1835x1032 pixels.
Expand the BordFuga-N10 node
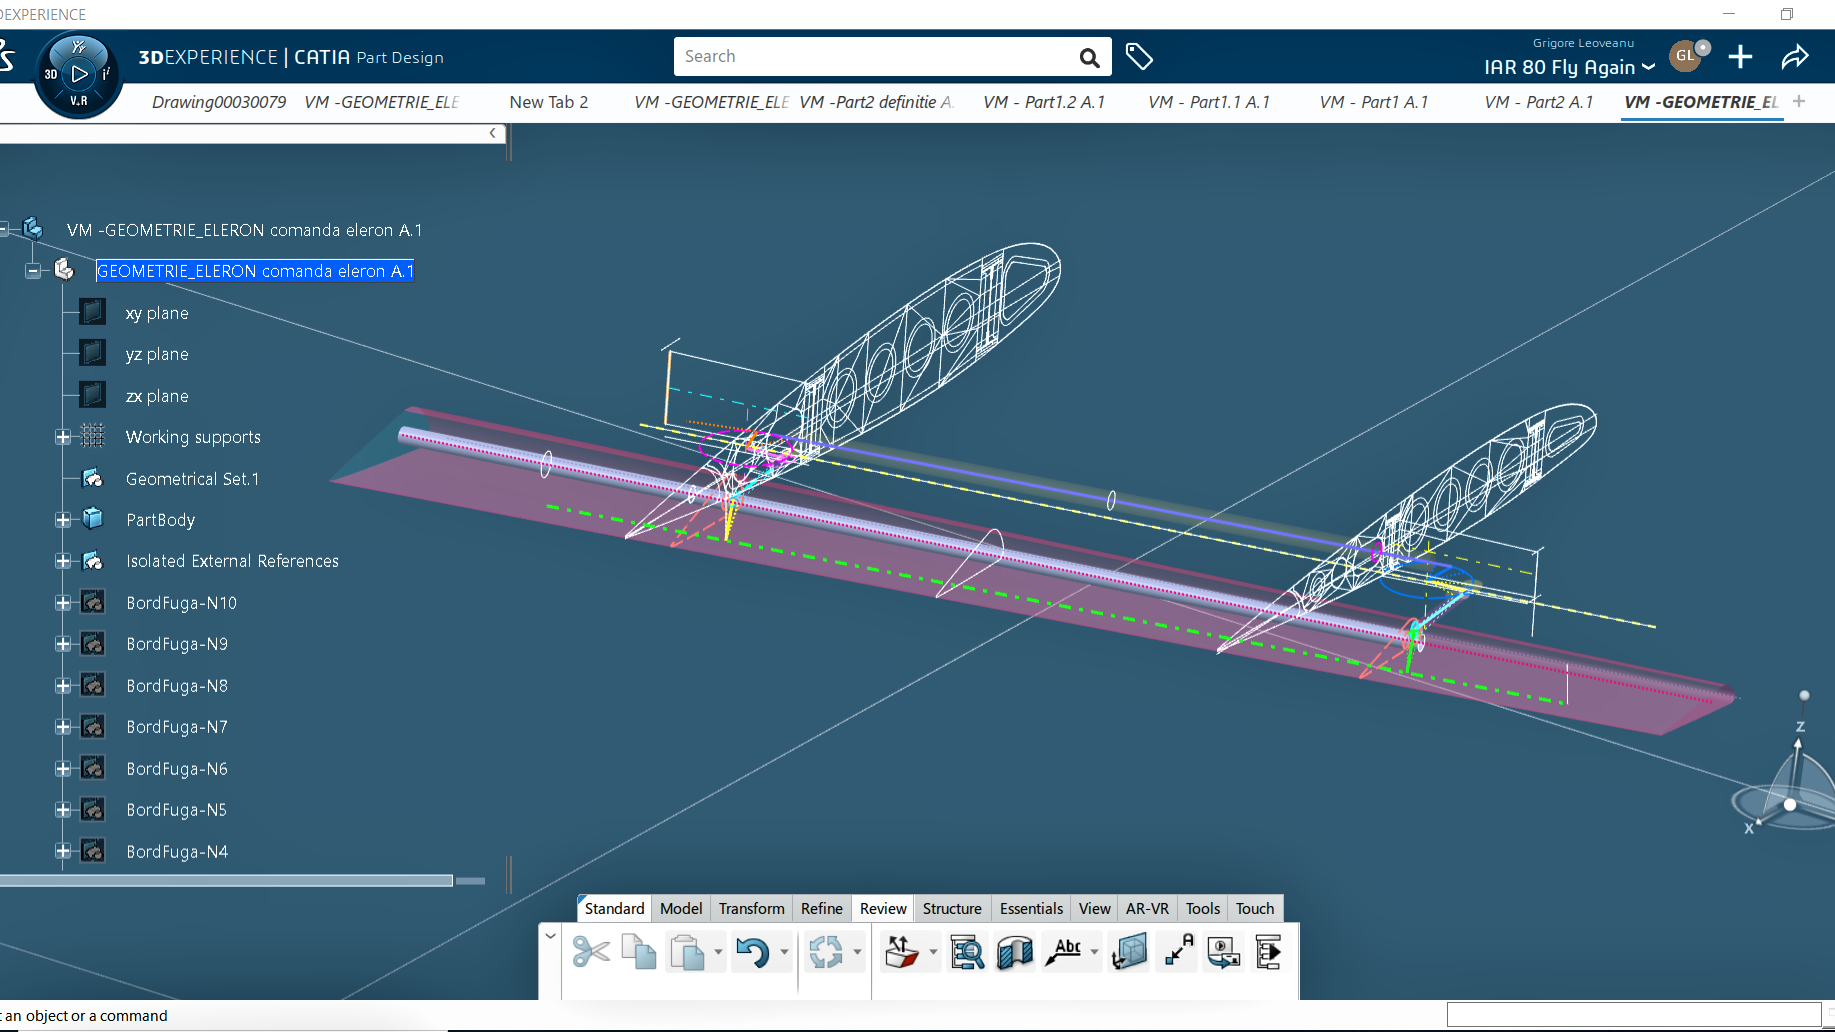[62, 603]
